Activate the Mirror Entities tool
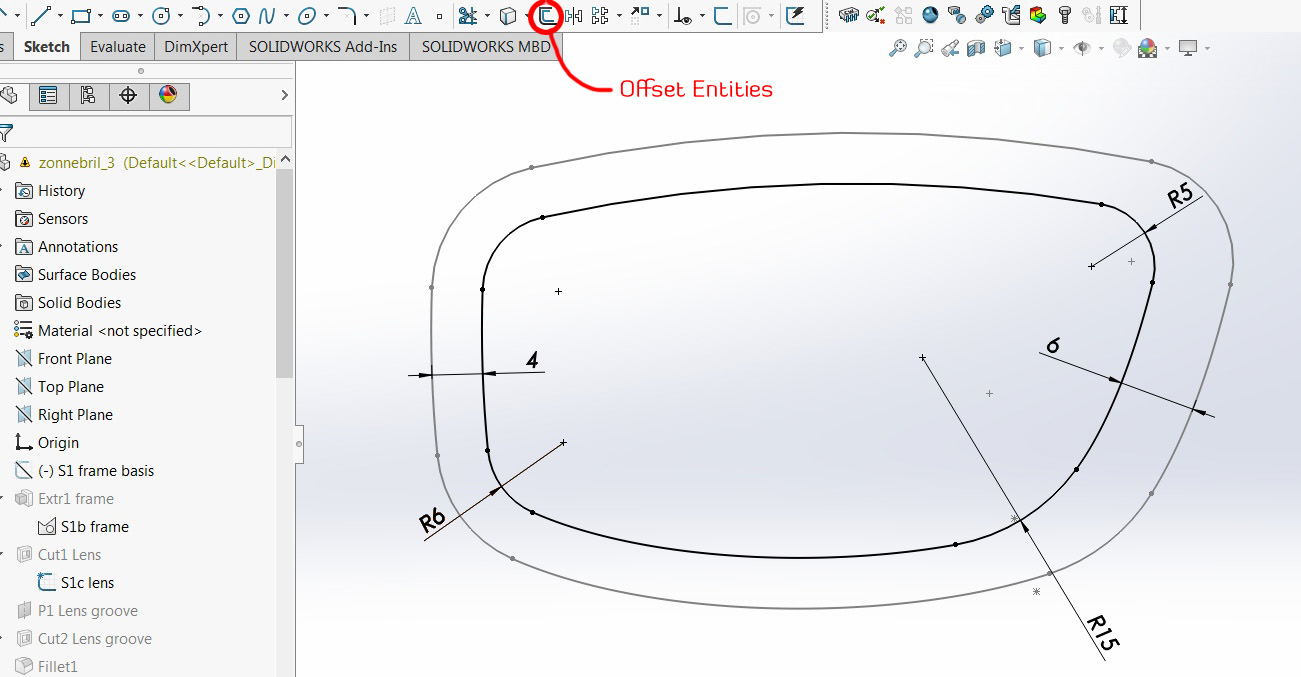The image size is (1301, 677). [x=574, y=15]
